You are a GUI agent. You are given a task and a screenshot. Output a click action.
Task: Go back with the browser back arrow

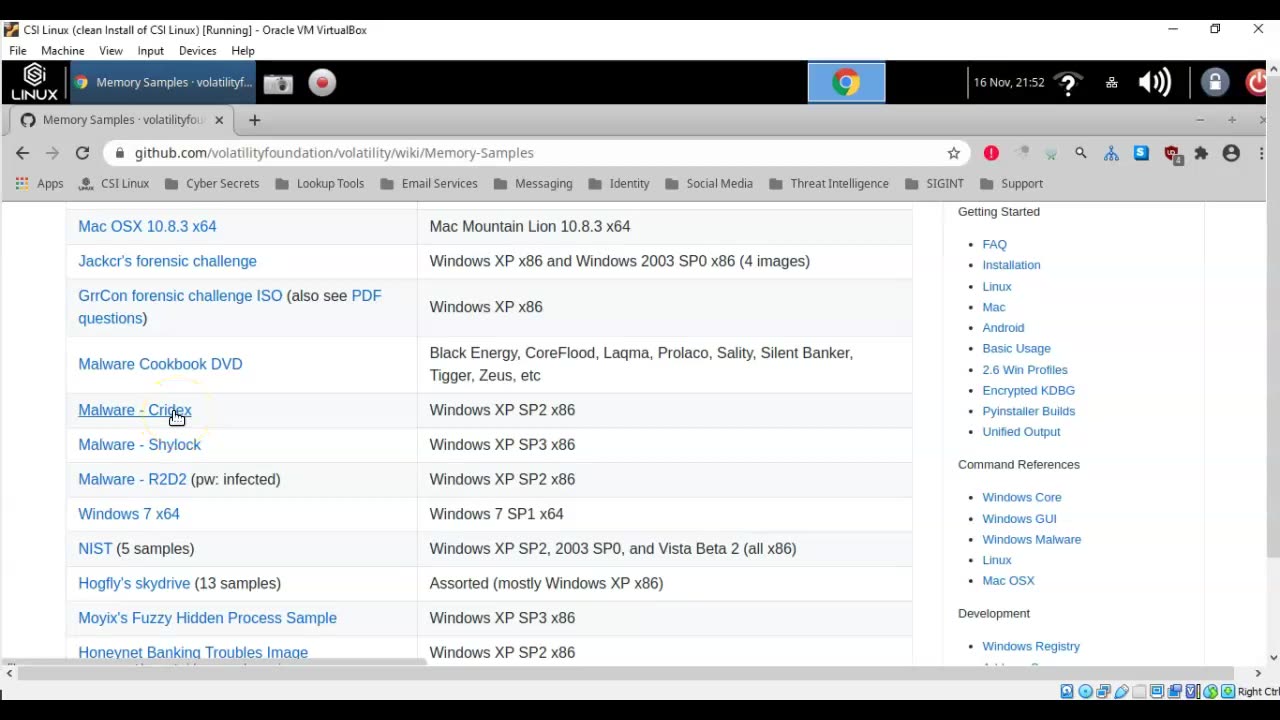coord(22,153)
